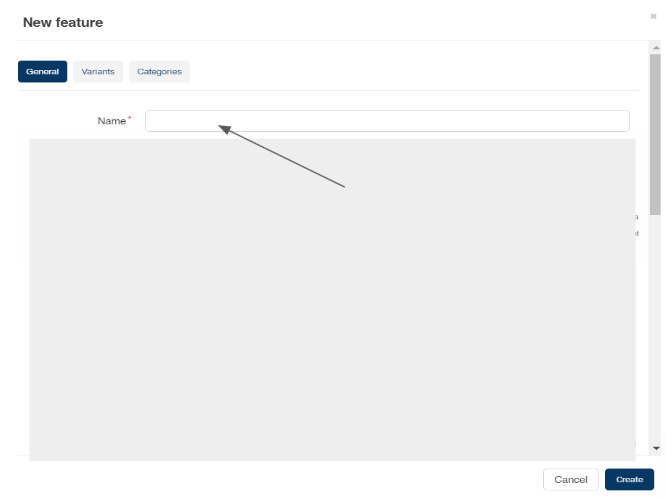Click the red required asterisk by Name
667x500 pixels.
click(129, 119)
